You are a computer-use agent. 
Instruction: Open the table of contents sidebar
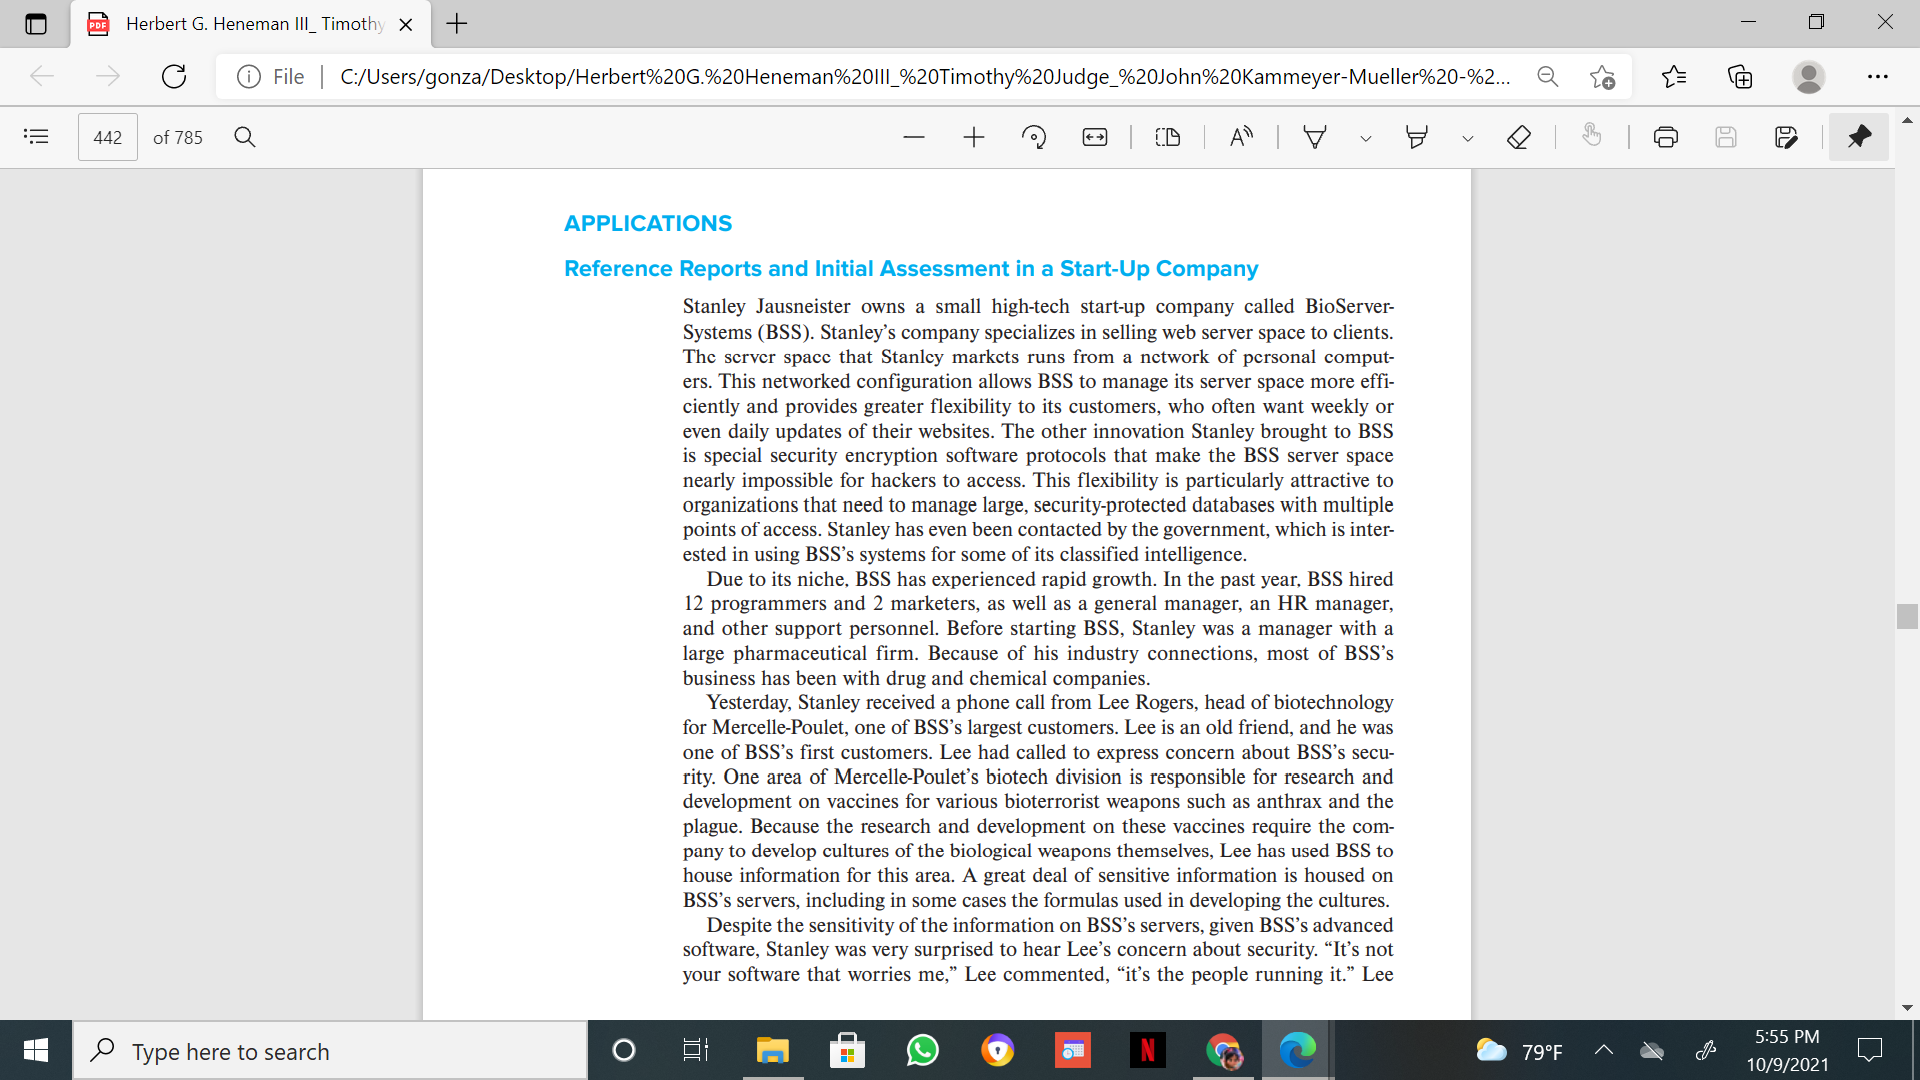(36, 137)
